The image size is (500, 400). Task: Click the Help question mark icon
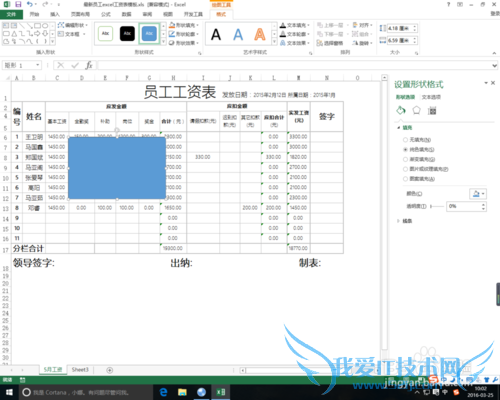(448, 4)
